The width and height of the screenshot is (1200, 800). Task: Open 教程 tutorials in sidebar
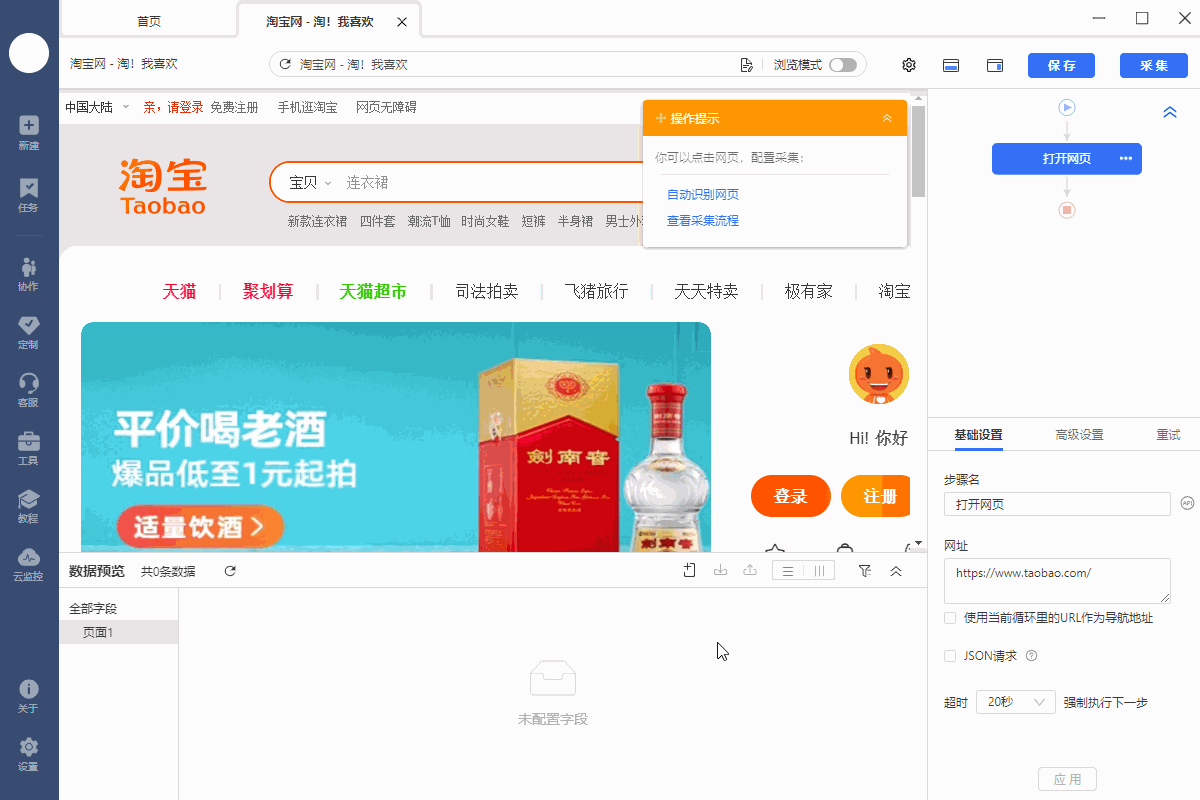[29, 505]
